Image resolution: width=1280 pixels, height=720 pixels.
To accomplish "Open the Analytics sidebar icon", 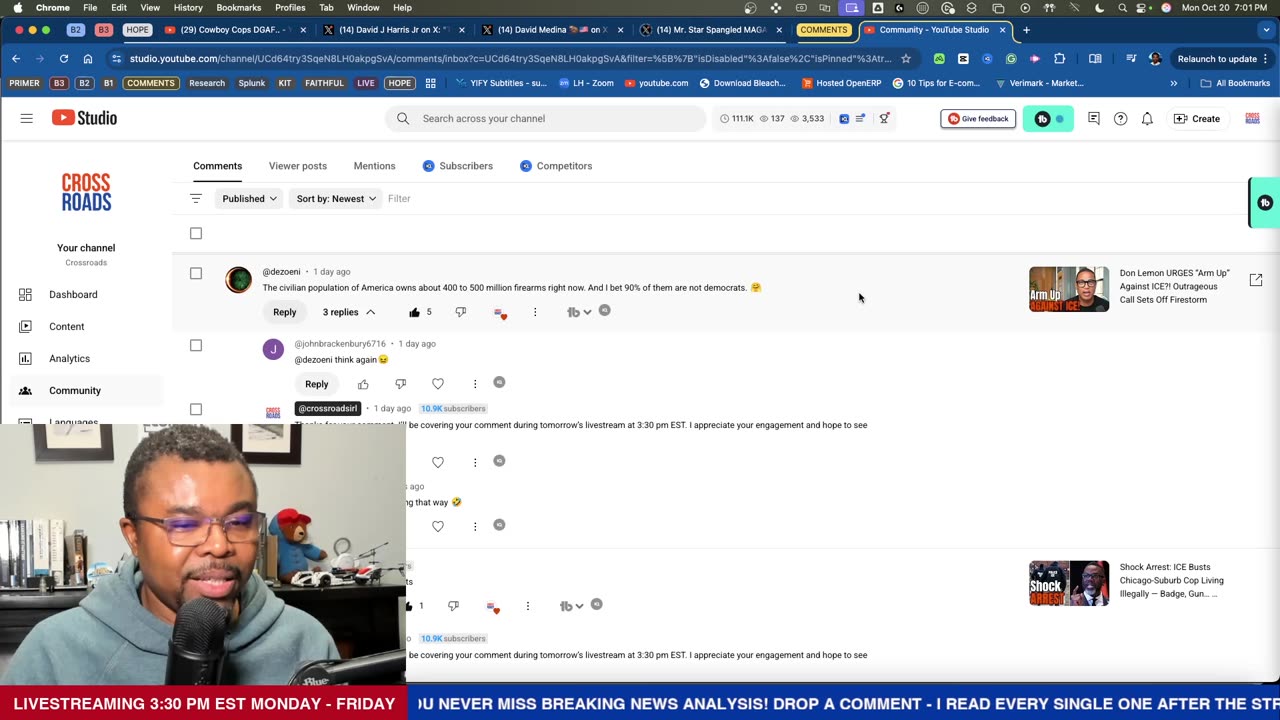I will click(25, 358).
